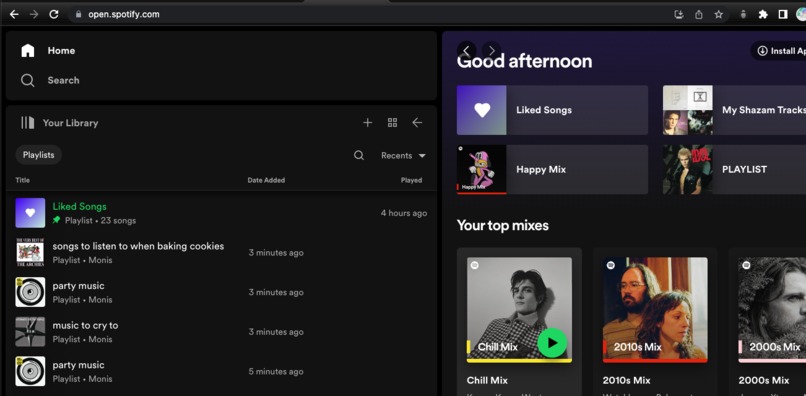
Task: Click the Search magnifier icon in sidebar
Action: click(28, 80)
